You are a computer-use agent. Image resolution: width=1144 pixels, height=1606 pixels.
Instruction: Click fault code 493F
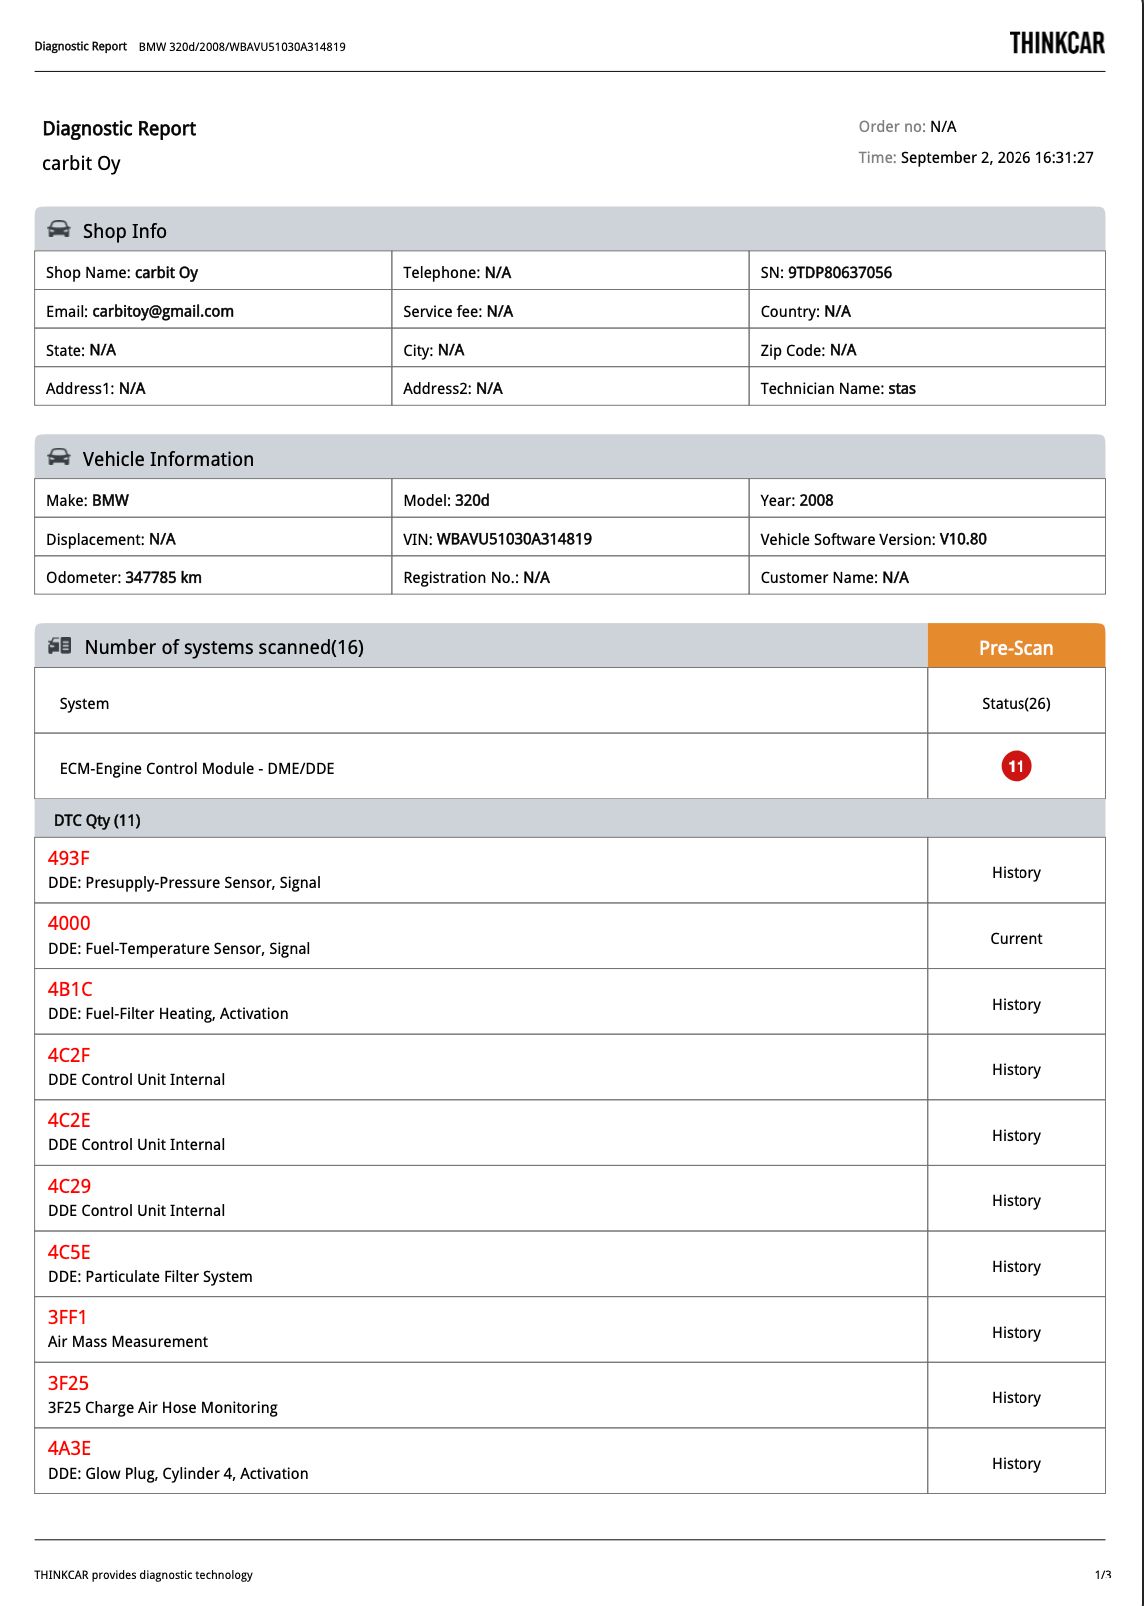[x=68, y=858]
